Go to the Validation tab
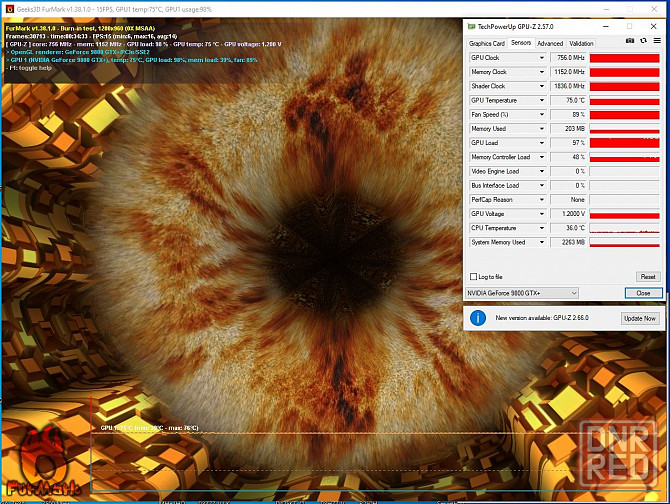Image resolution: width=670 pixels, height=504 pixels. pos(581,43)
